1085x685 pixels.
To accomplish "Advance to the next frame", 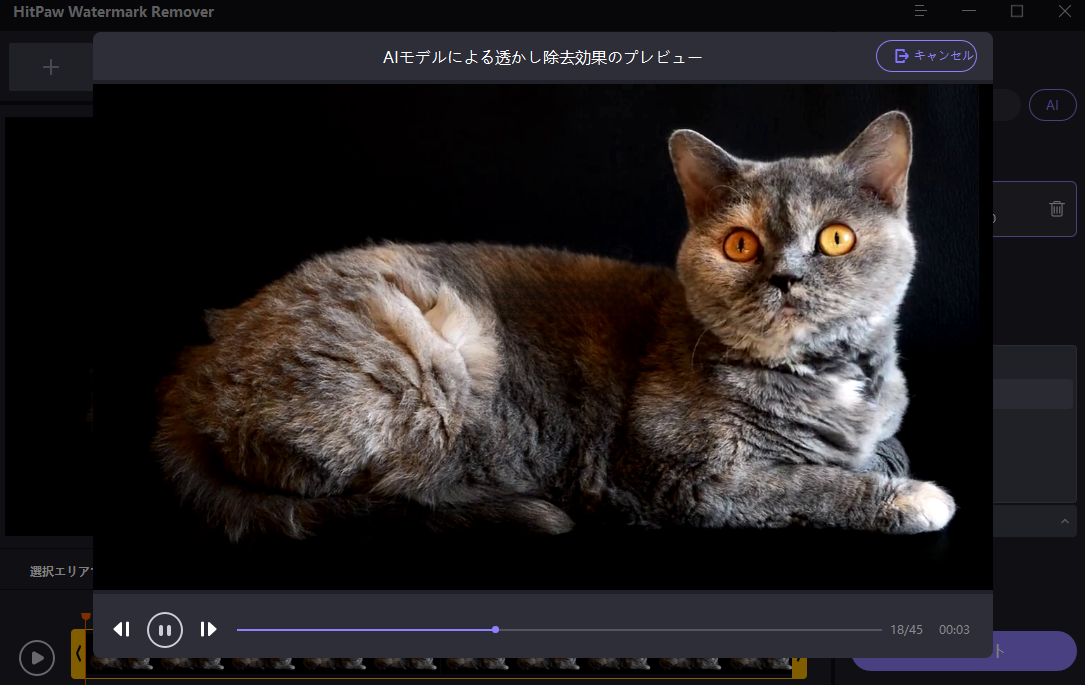I will click(x=208, y=629).
